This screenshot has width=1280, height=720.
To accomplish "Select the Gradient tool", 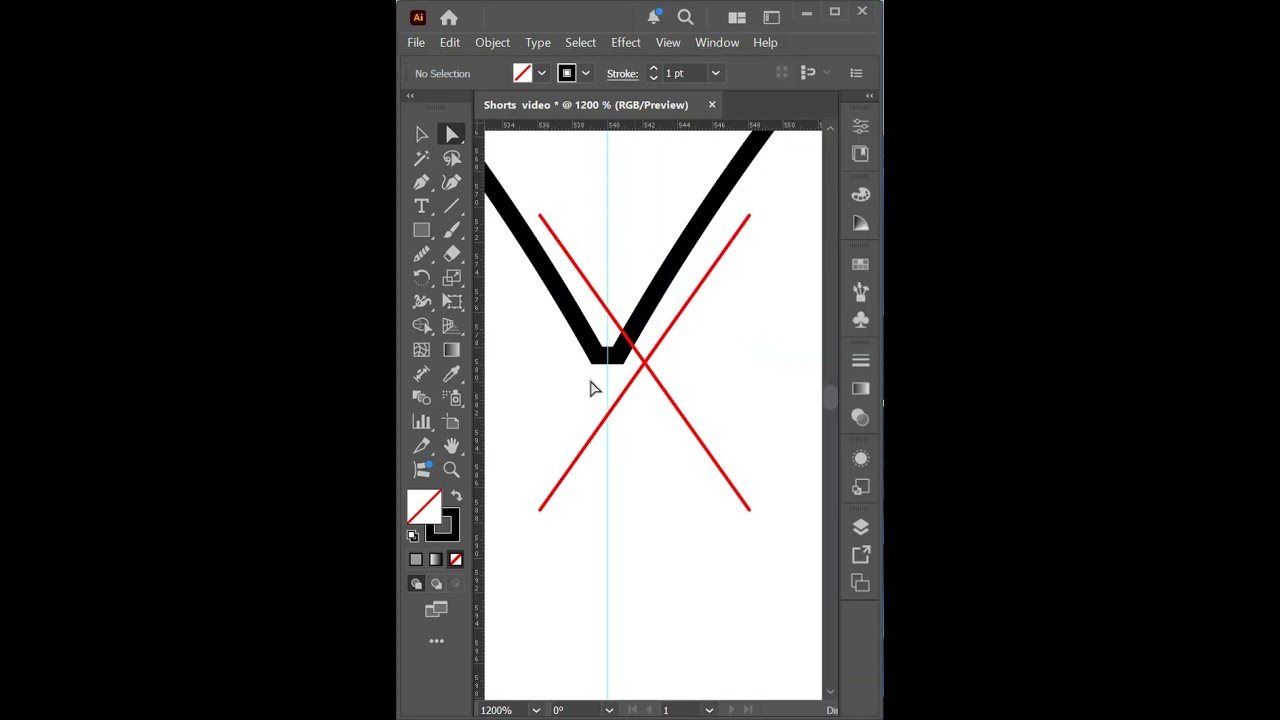I will (x=452, y=350).
